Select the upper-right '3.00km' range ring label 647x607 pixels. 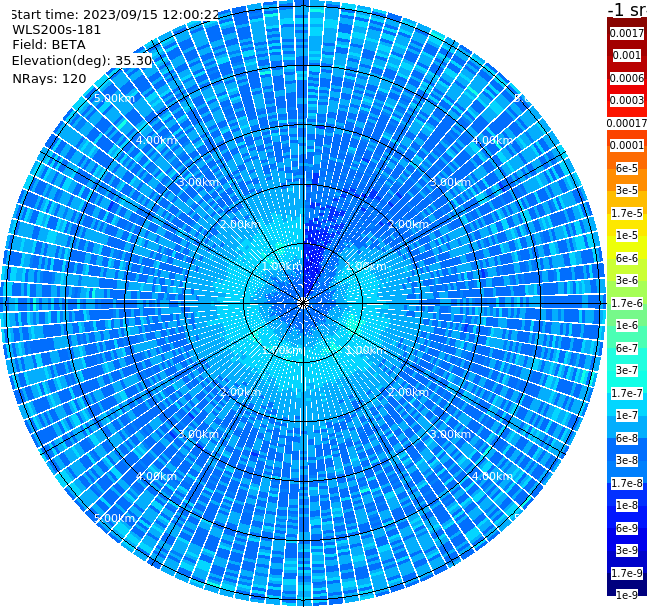(x=450, y=182)
